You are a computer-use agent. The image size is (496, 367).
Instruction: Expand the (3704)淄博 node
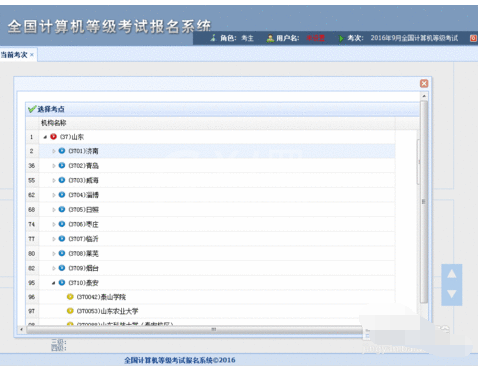pos(54,195)
